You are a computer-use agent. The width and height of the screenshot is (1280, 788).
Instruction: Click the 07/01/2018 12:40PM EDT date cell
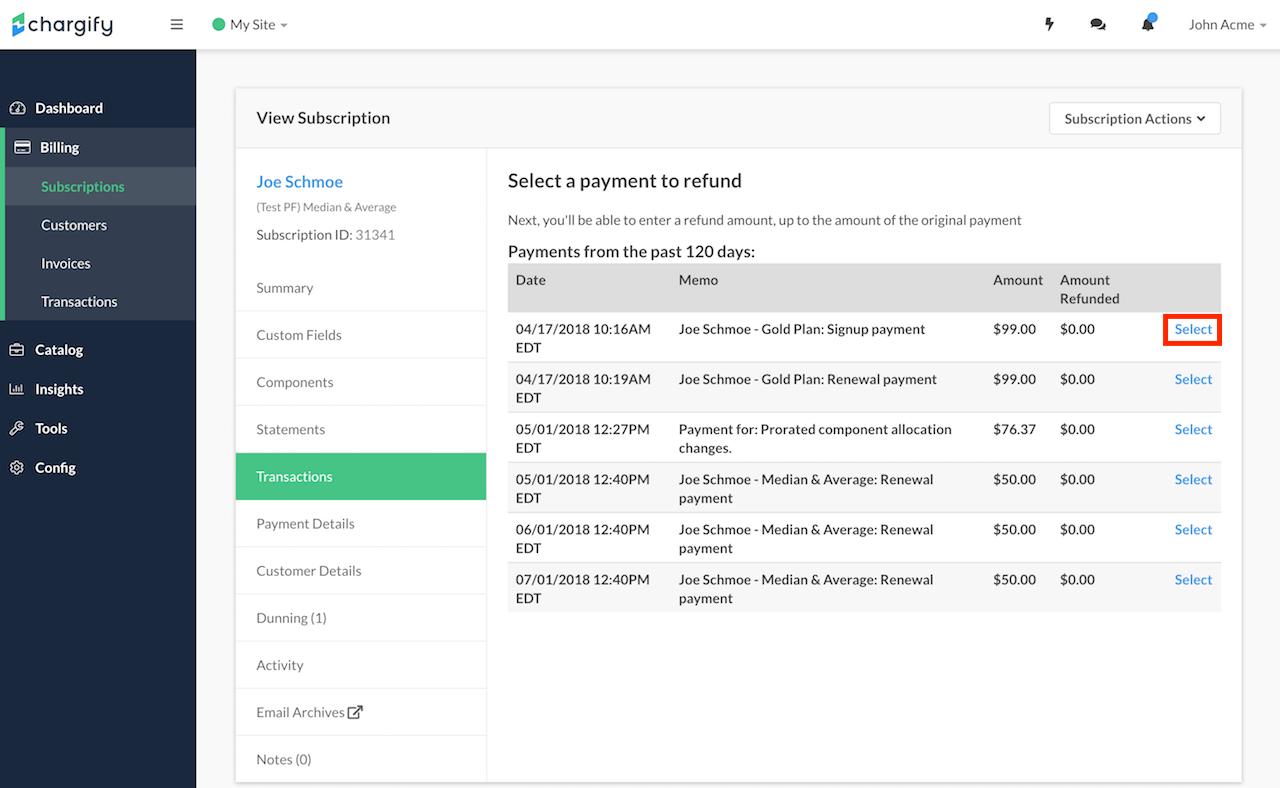pos(583,588)
